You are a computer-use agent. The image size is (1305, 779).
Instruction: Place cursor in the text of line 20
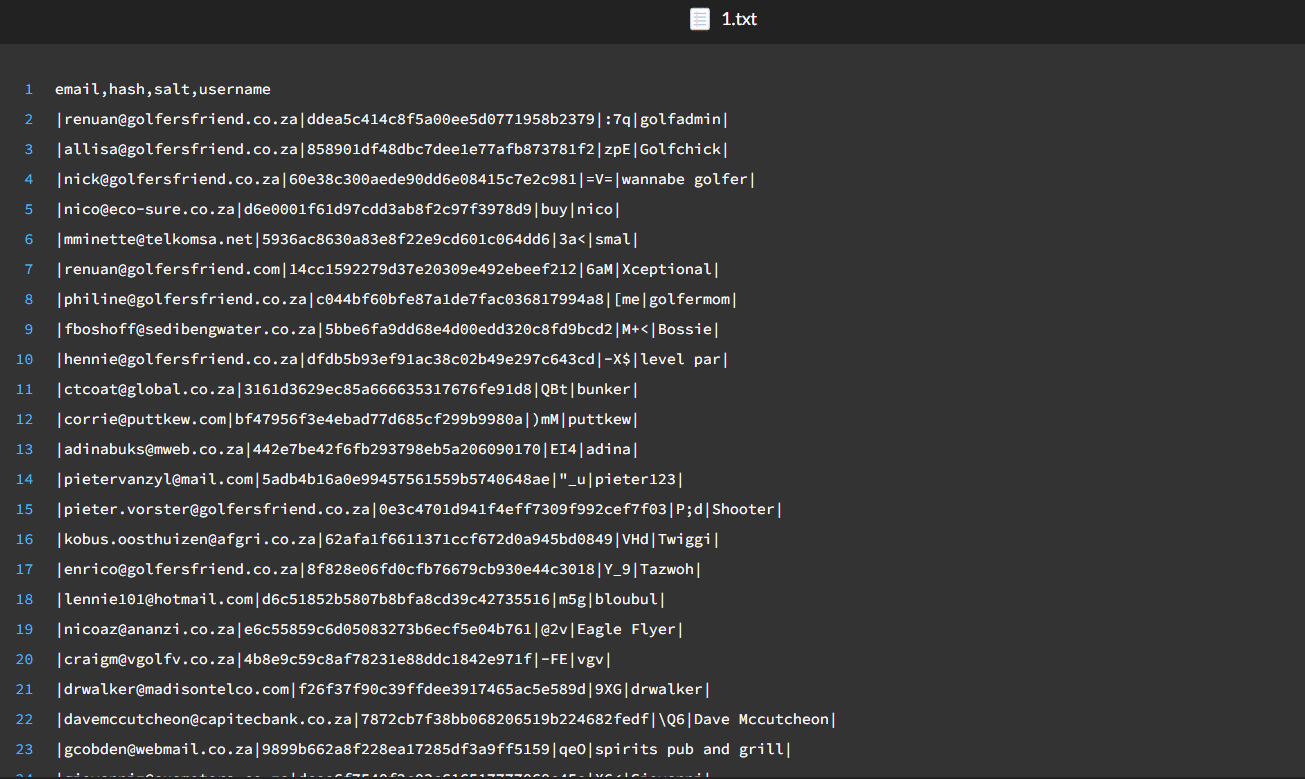[x=332, y=659]
